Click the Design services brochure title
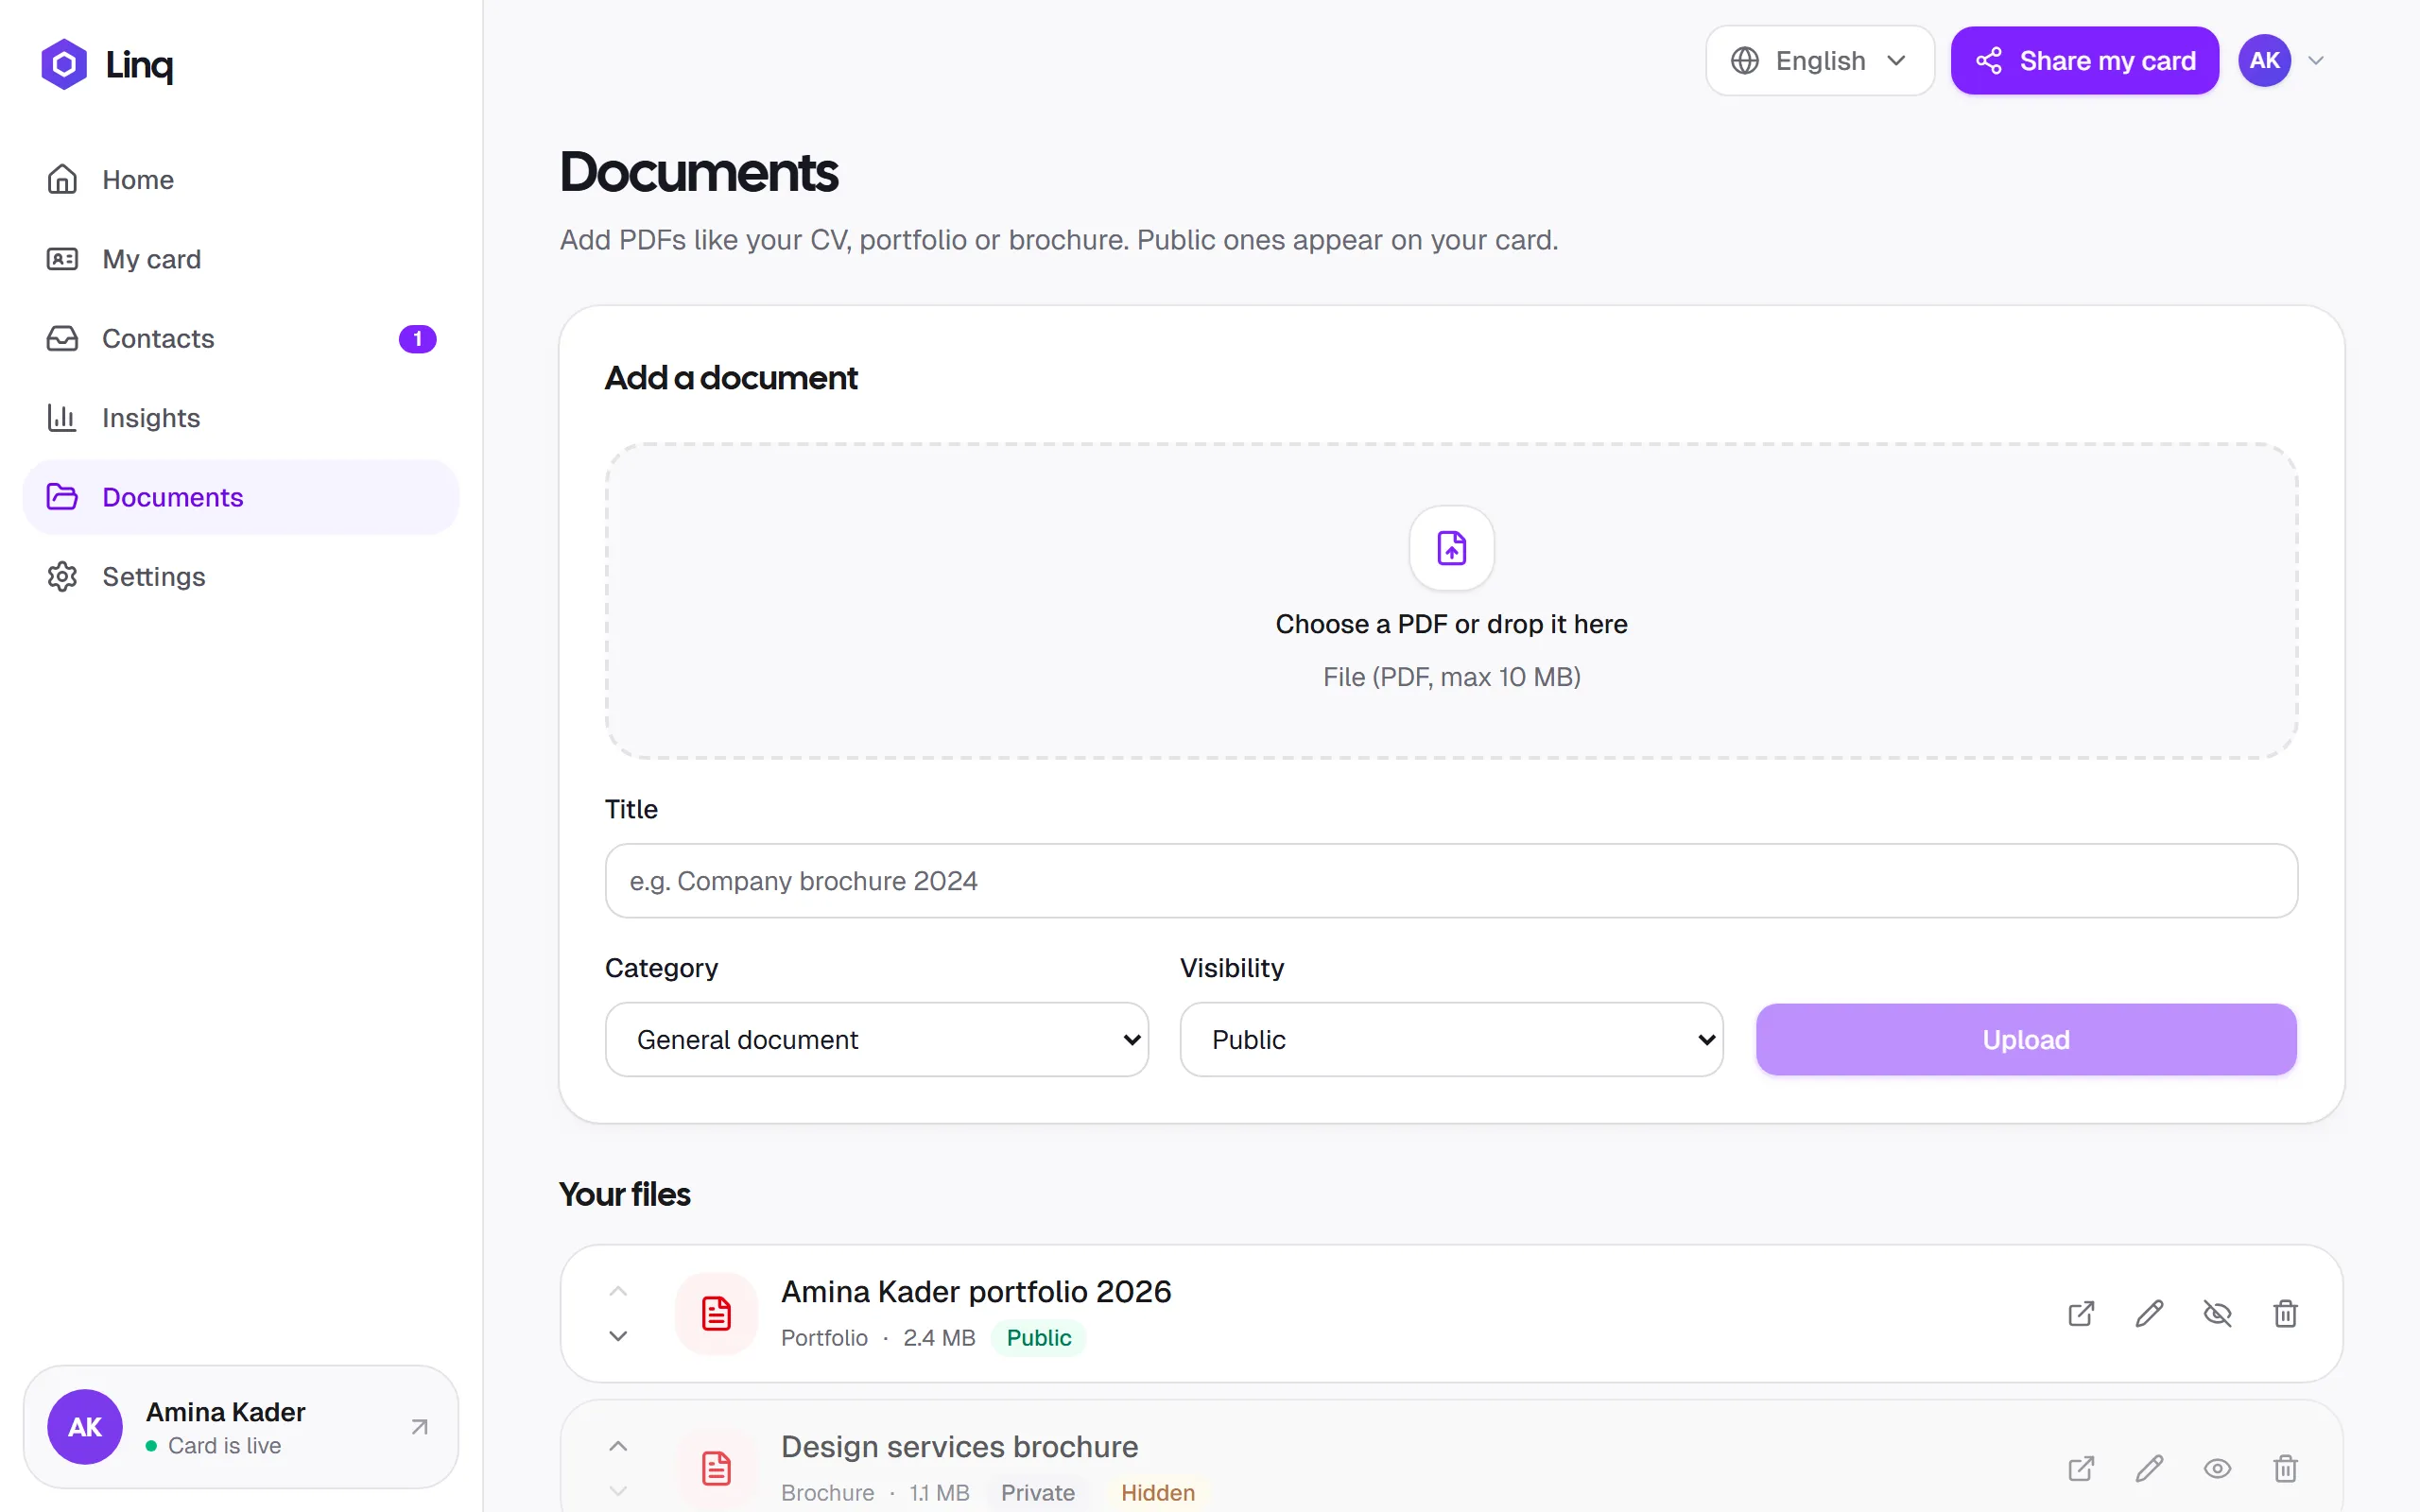The image size is (2420, 1512). (960, 1447)
